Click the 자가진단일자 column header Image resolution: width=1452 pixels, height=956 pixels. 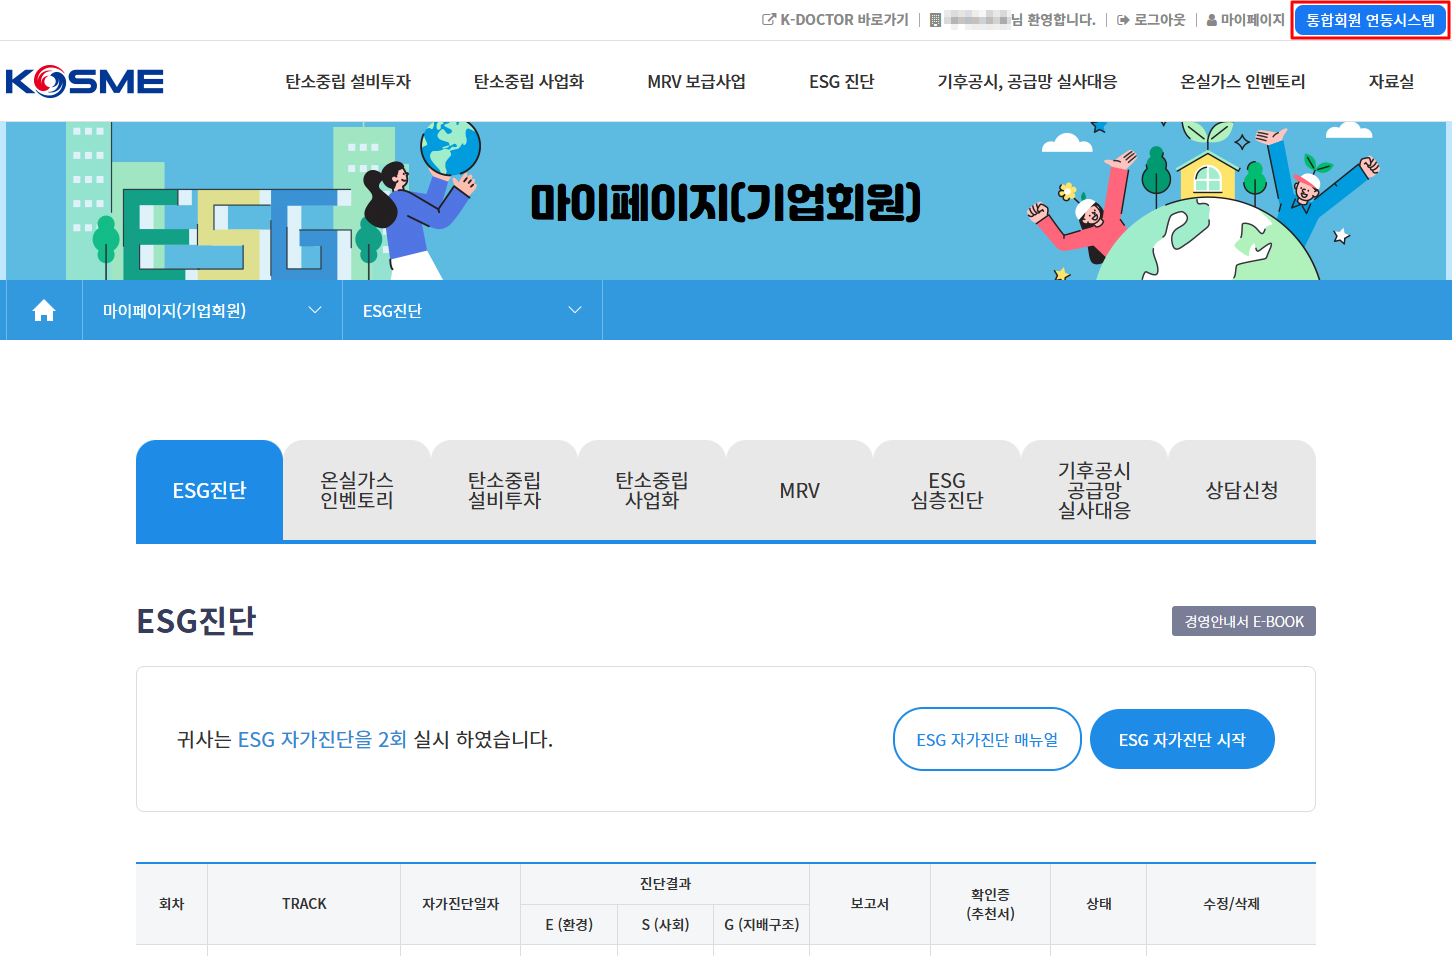pos(460,904)
